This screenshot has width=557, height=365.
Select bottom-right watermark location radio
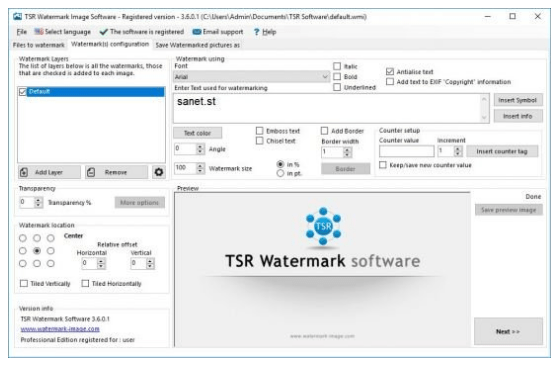point(51,263)
